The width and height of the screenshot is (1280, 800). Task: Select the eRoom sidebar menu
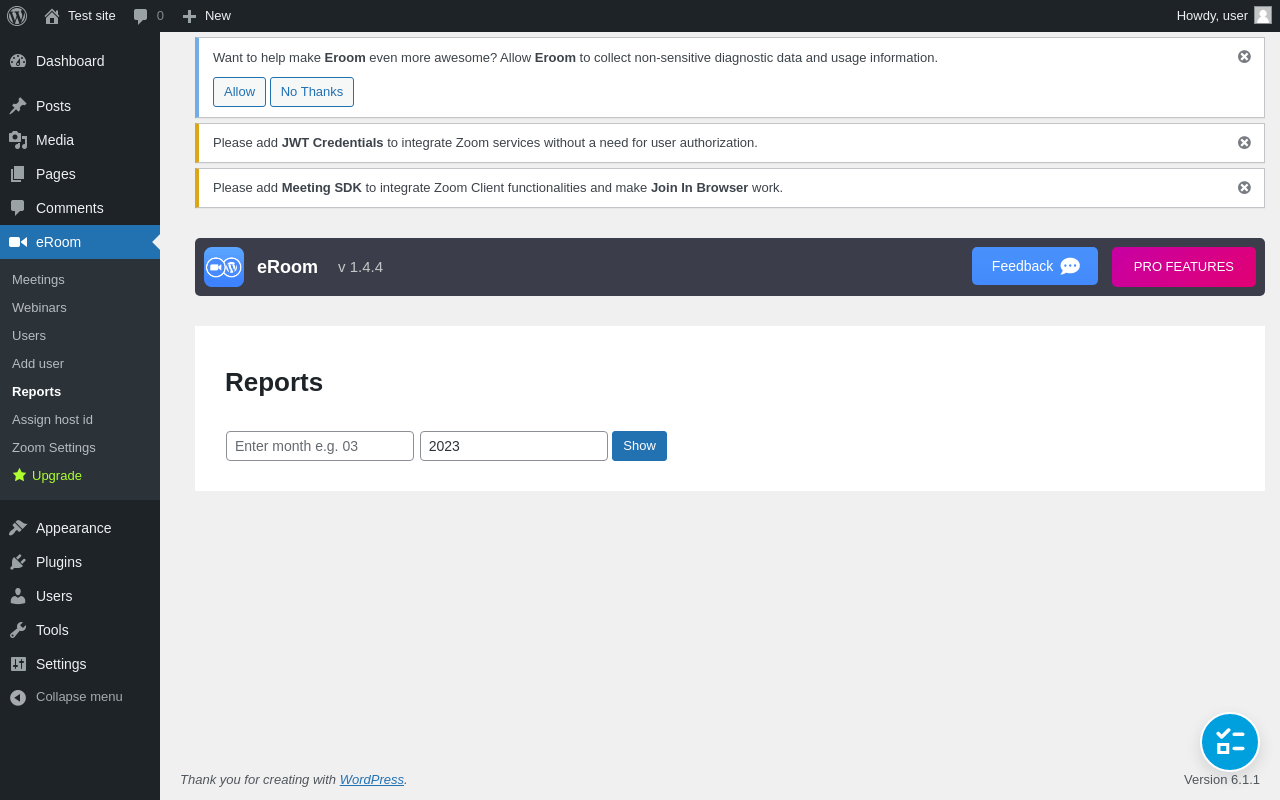(x=80, y=242)
